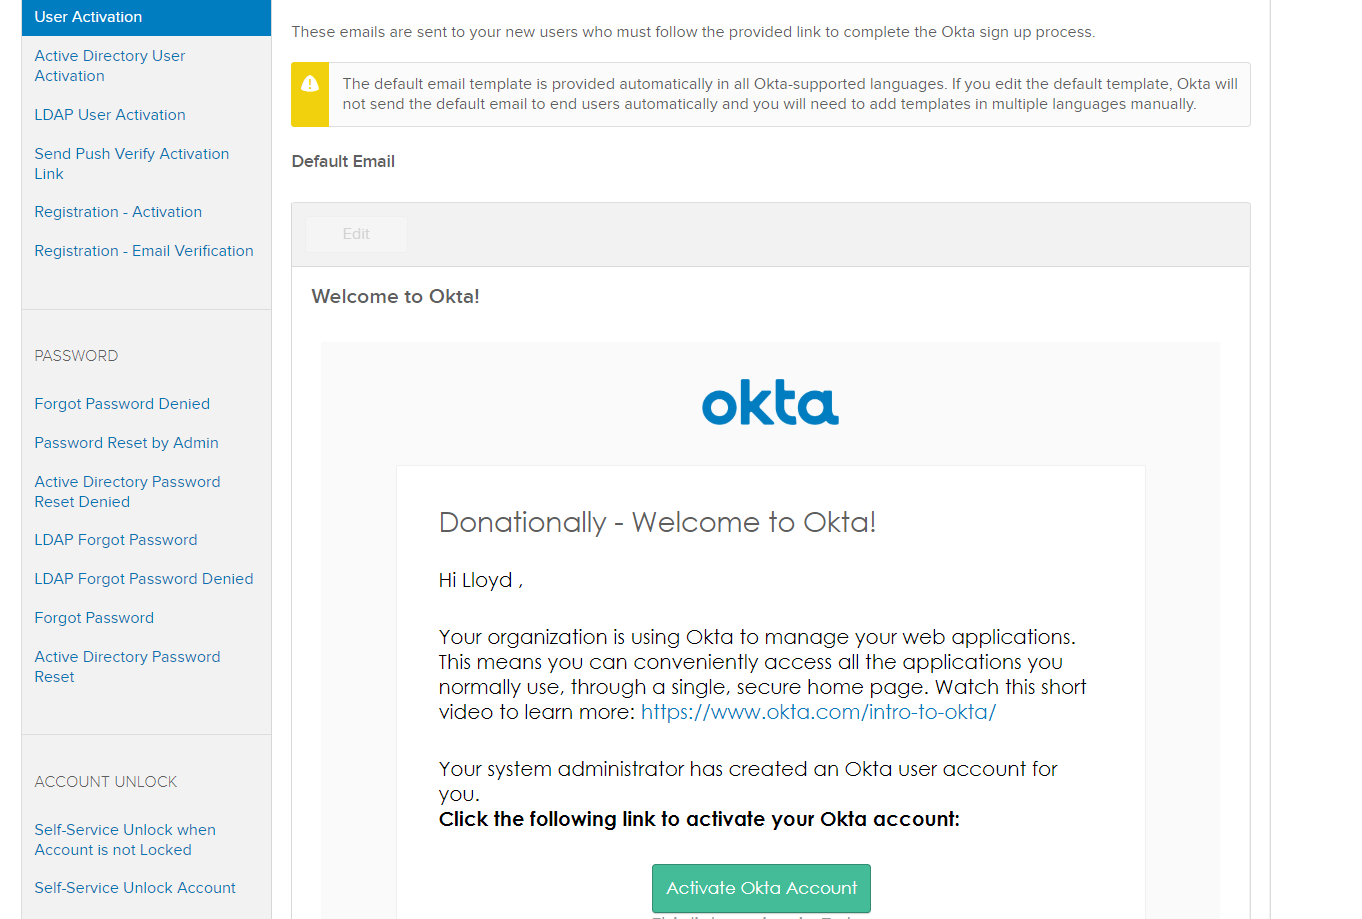Click the PASSWORD section heading
The image size is (1362, 919).
[76, 356]
